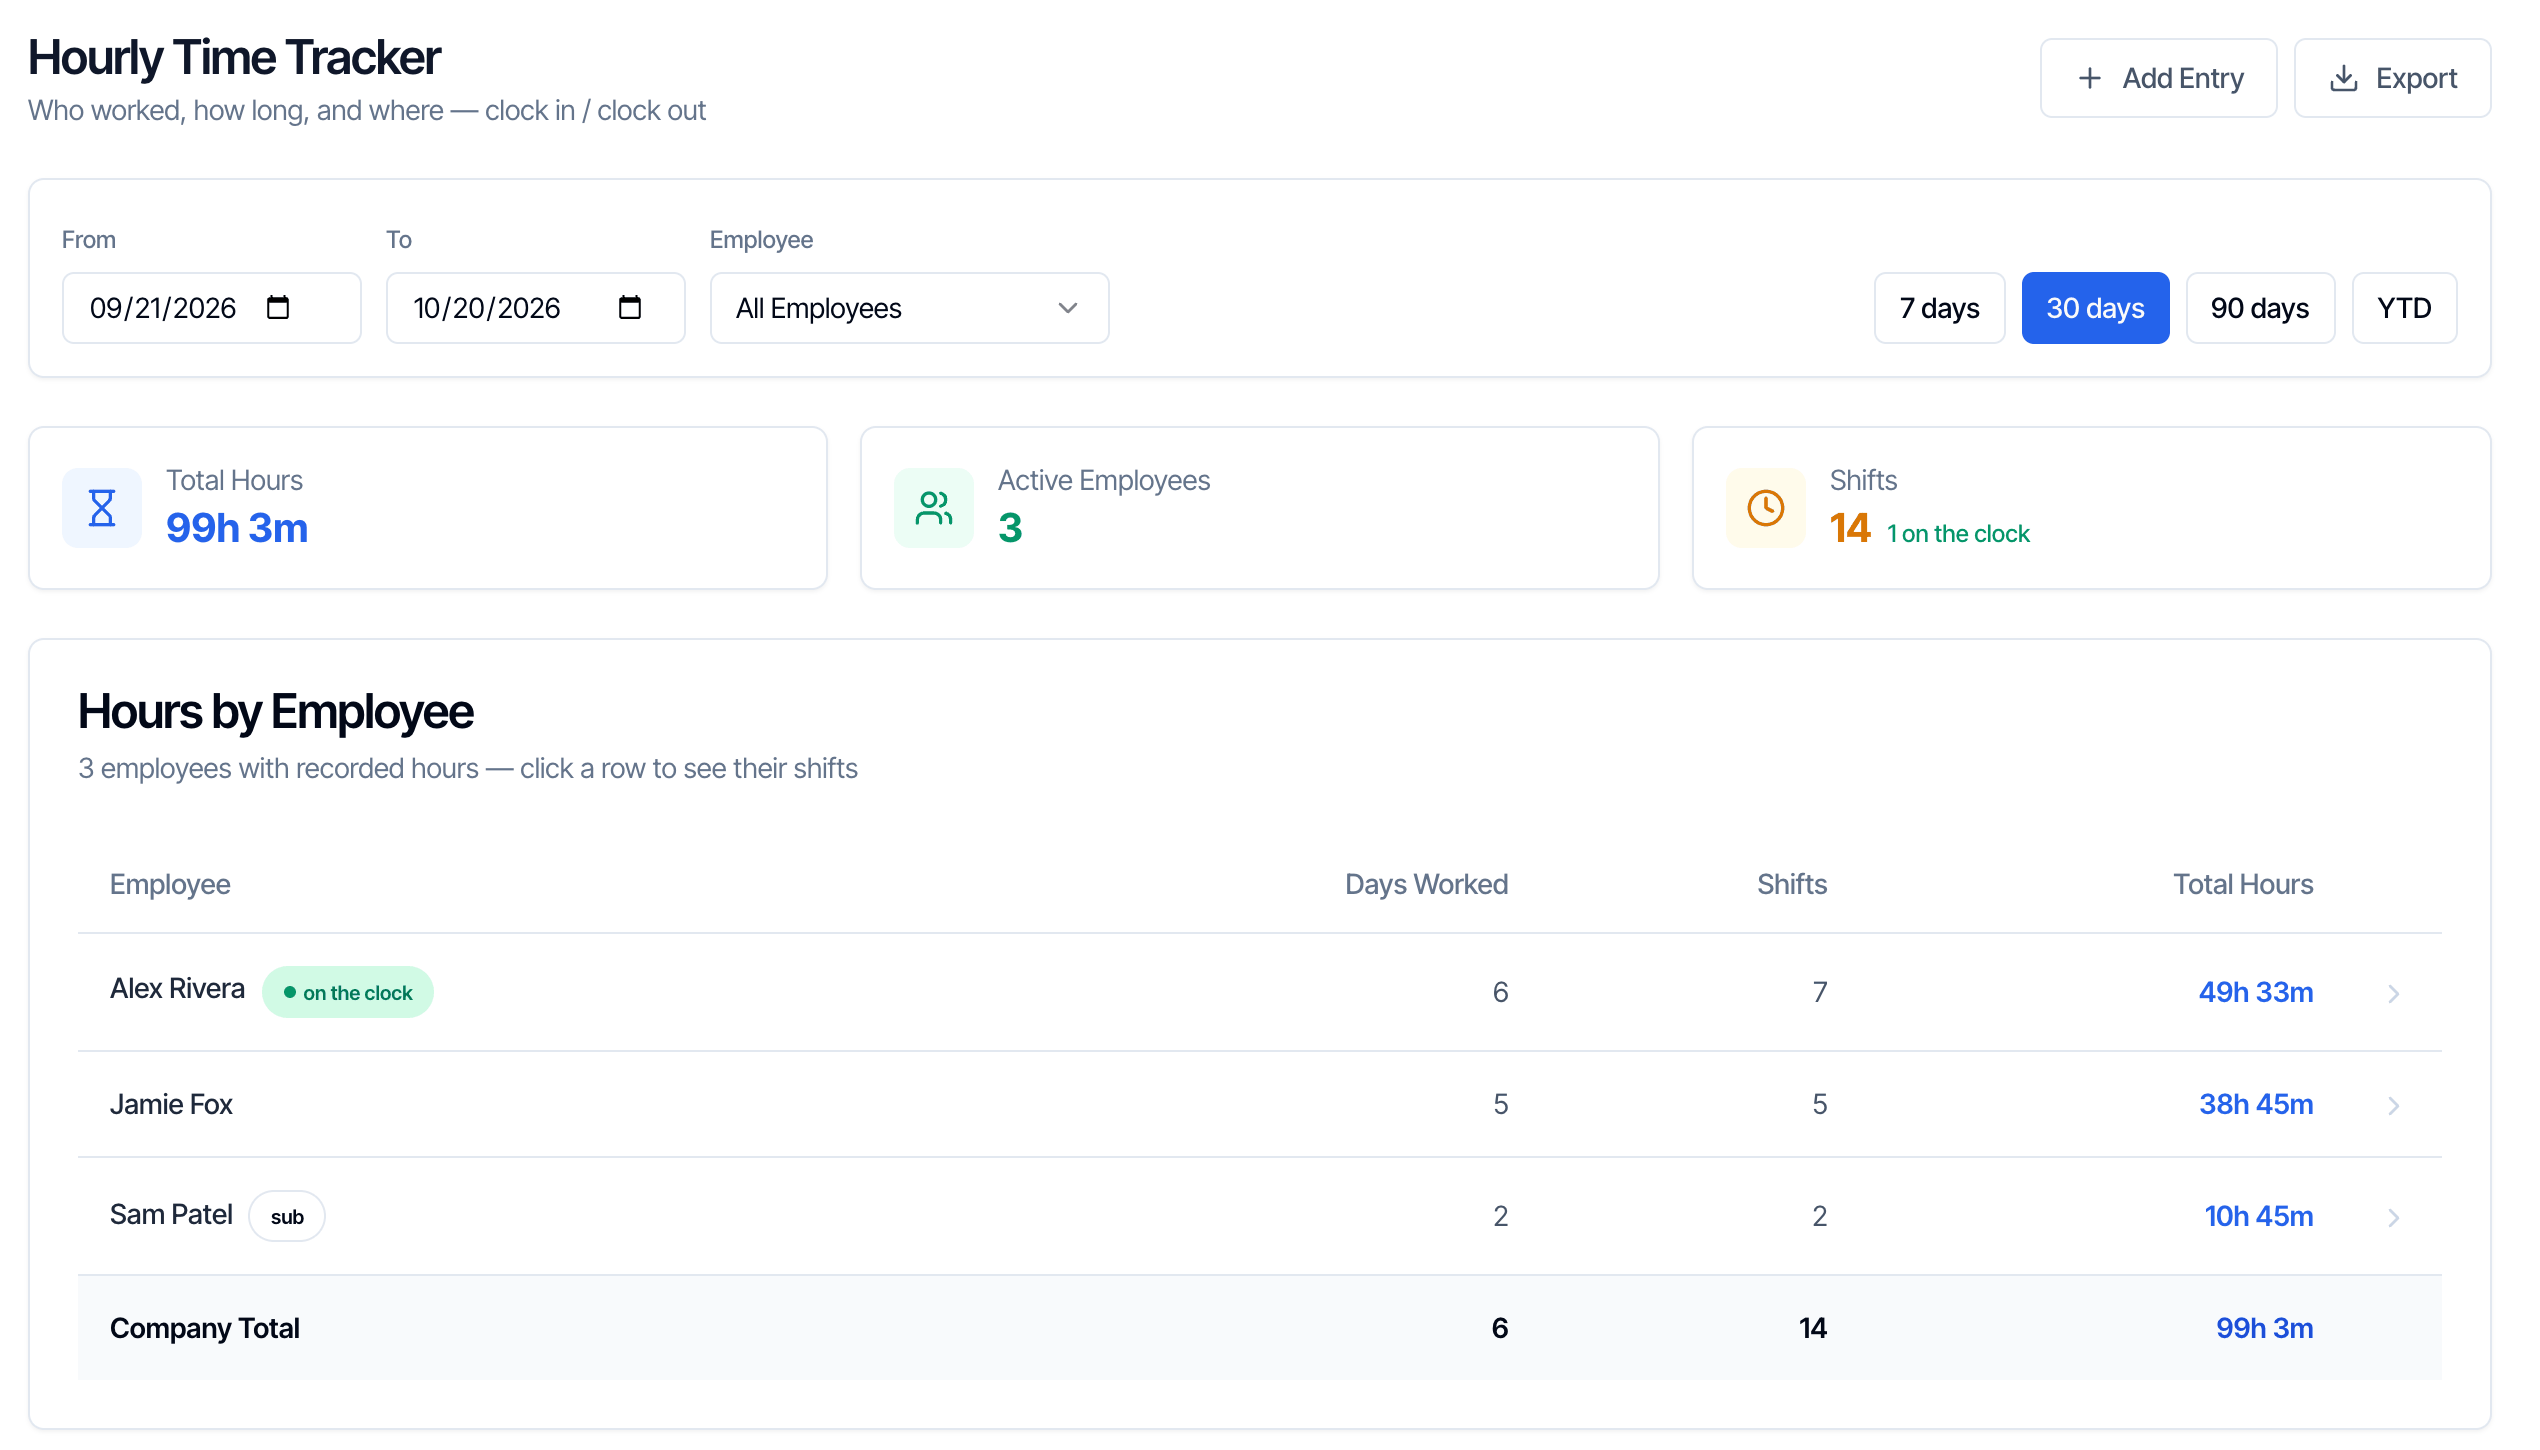Export the time tracker data

(2392, 78)
